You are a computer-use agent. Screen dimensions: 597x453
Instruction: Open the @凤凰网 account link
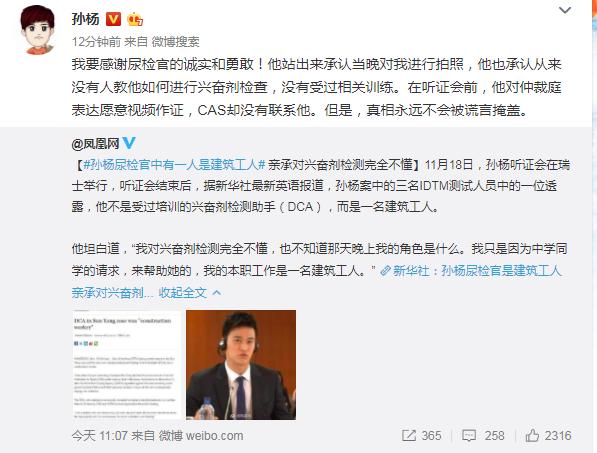point(95,144)
